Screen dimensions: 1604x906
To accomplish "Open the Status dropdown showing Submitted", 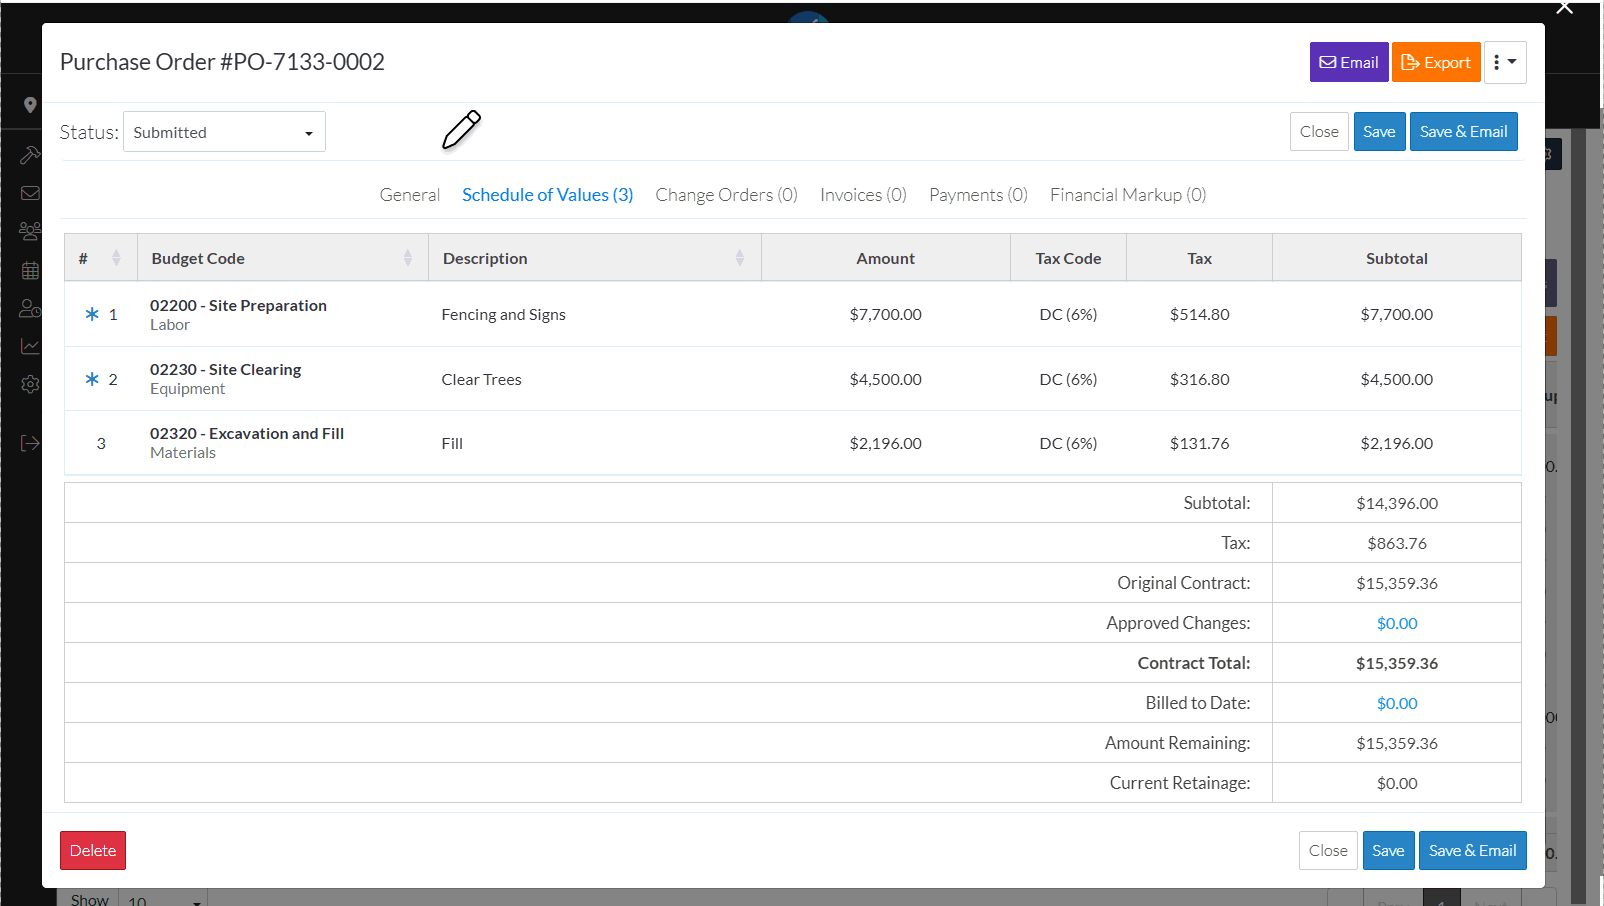I will [x=224, y=132].
